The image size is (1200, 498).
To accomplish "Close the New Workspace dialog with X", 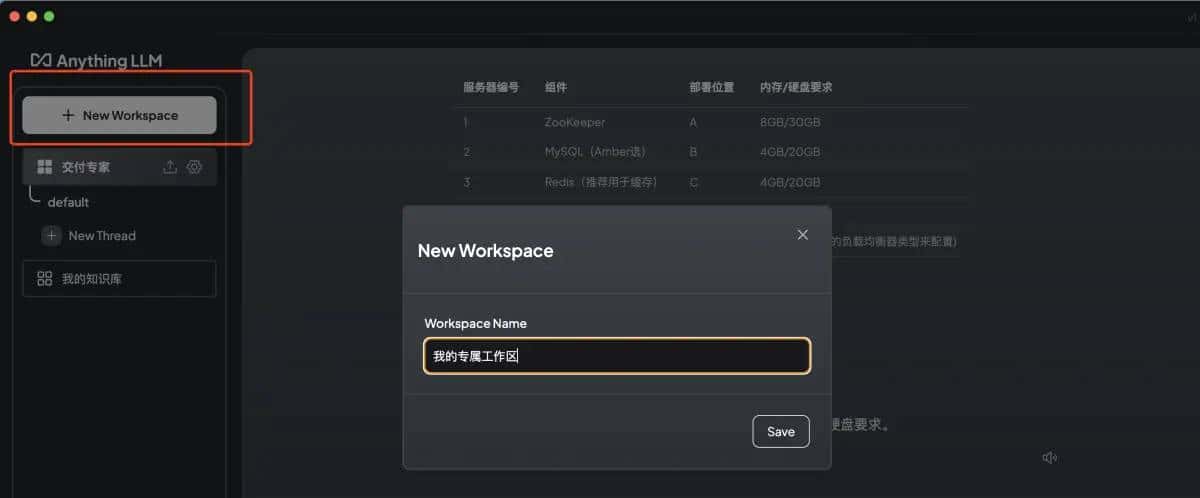I will pos(802,235).
